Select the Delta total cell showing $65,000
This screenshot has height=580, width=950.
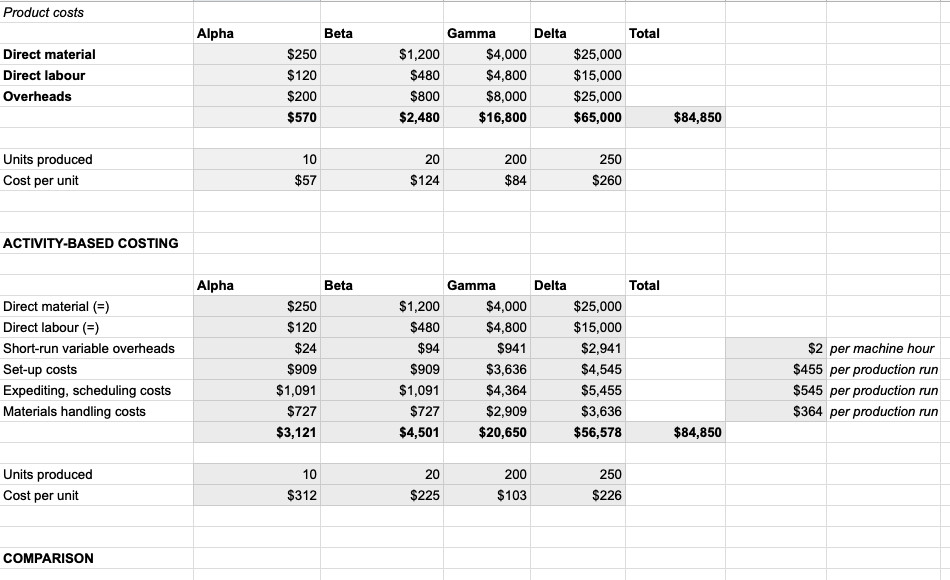point(597,117)
